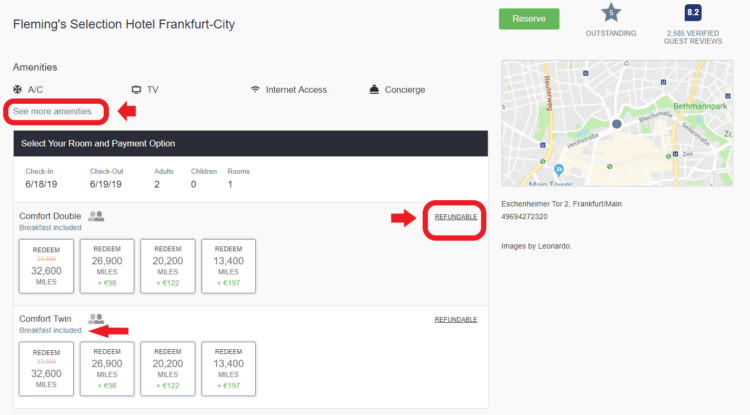Open Comfort Twin REFUNDABLE policy link
Screen dimensions: 750x415
point(456,319)
